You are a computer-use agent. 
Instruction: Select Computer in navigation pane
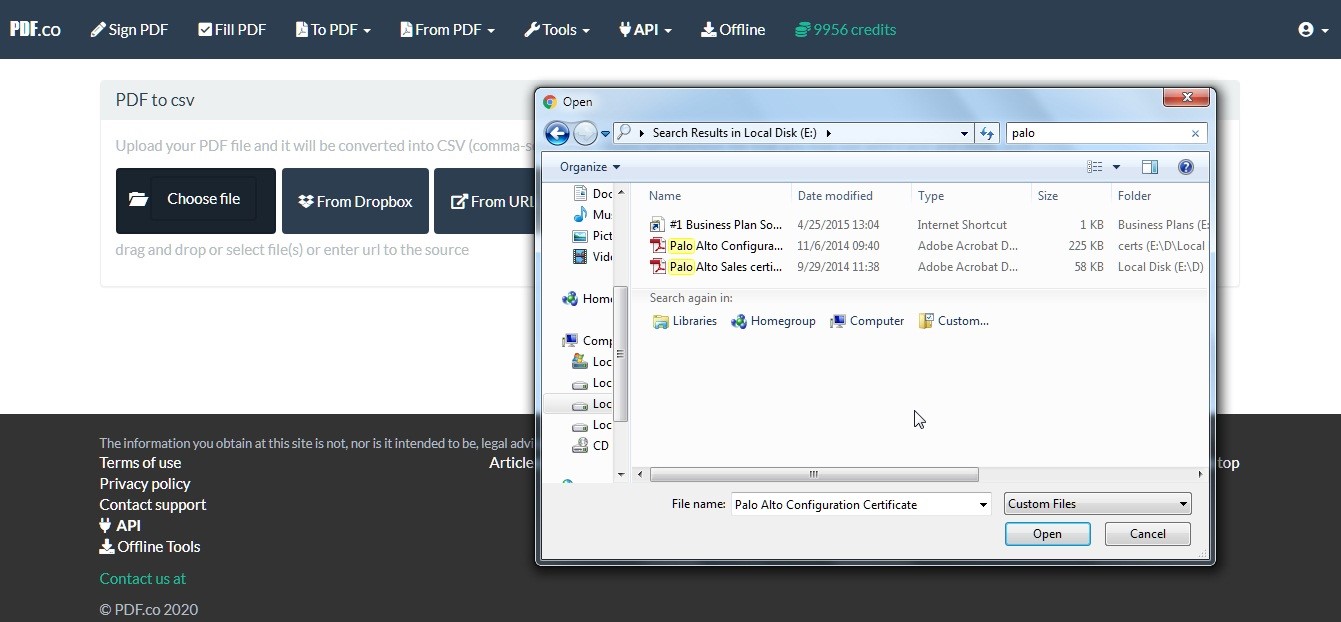588,341
